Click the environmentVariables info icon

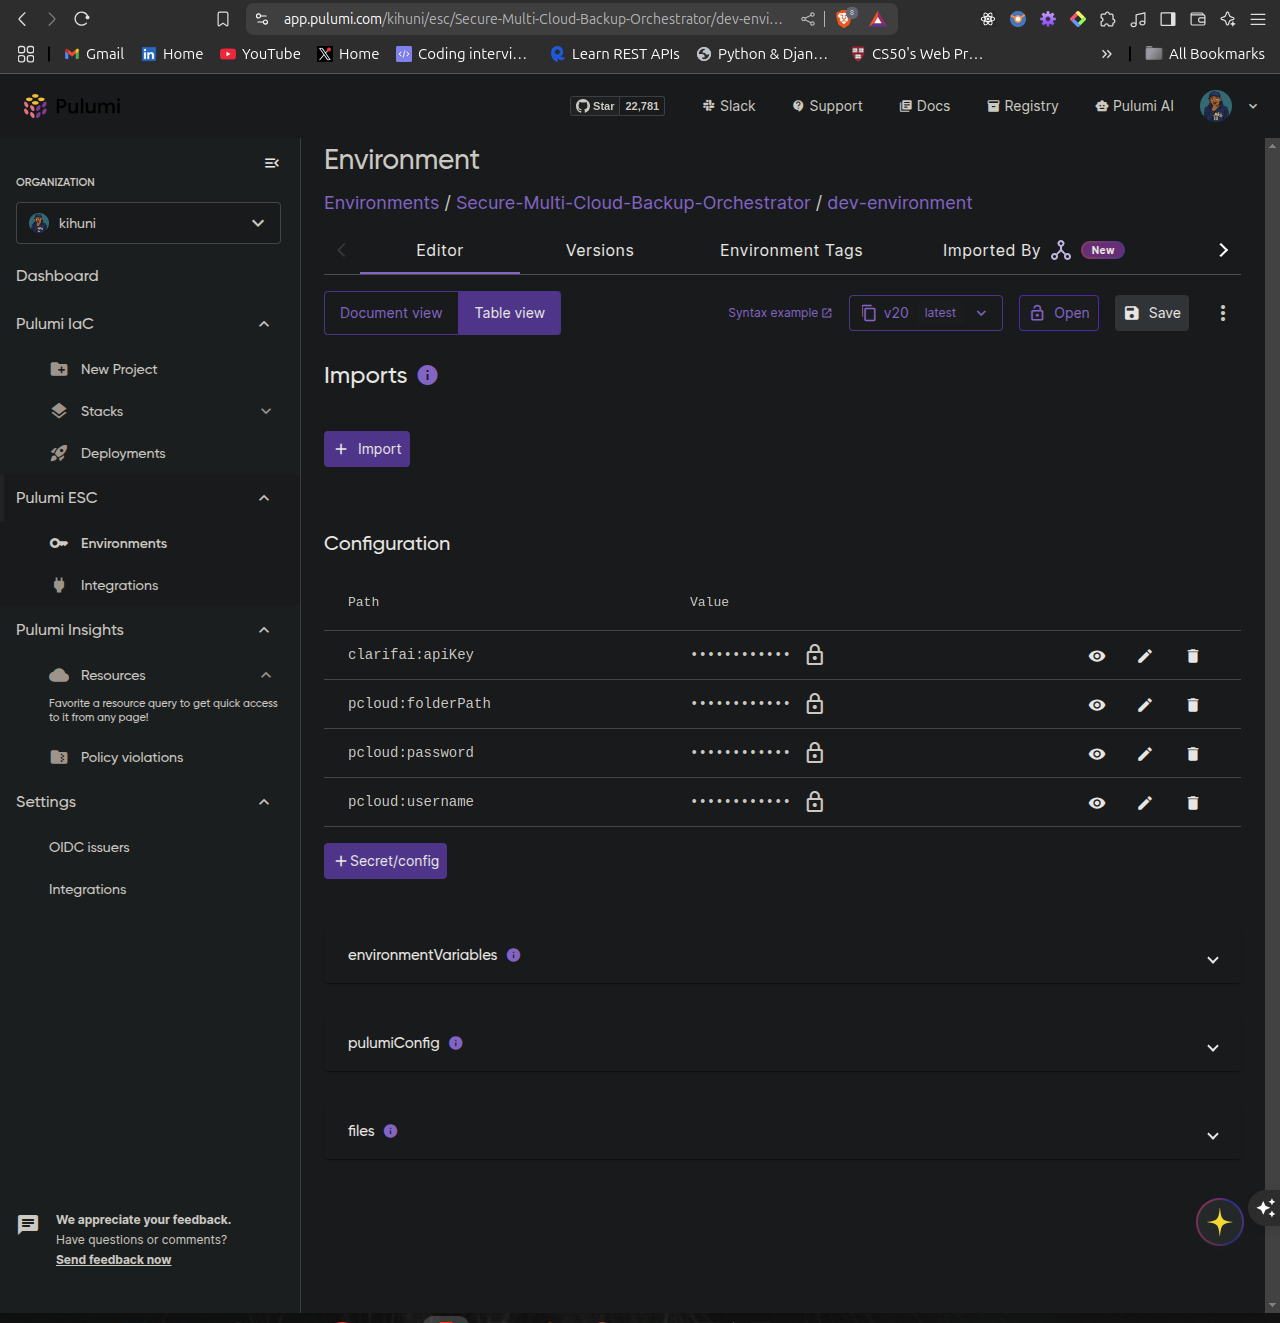(513, 955)
